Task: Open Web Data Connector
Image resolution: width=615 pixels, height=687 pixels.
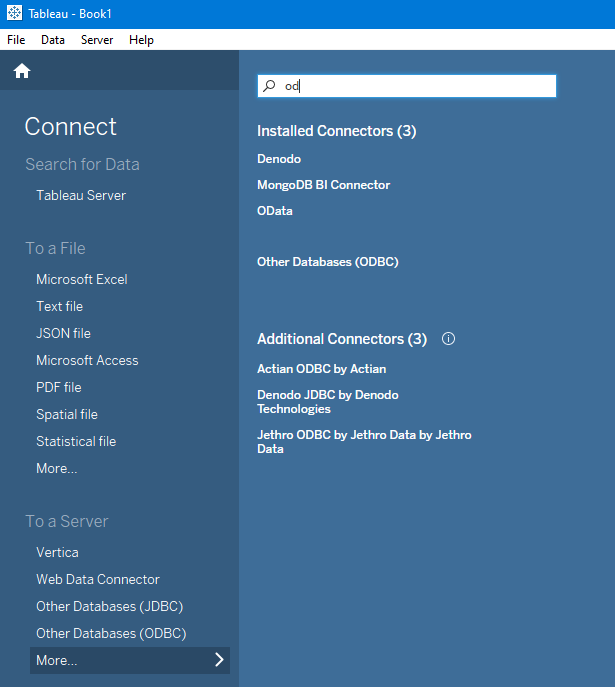Action: (x=98, y=579)
